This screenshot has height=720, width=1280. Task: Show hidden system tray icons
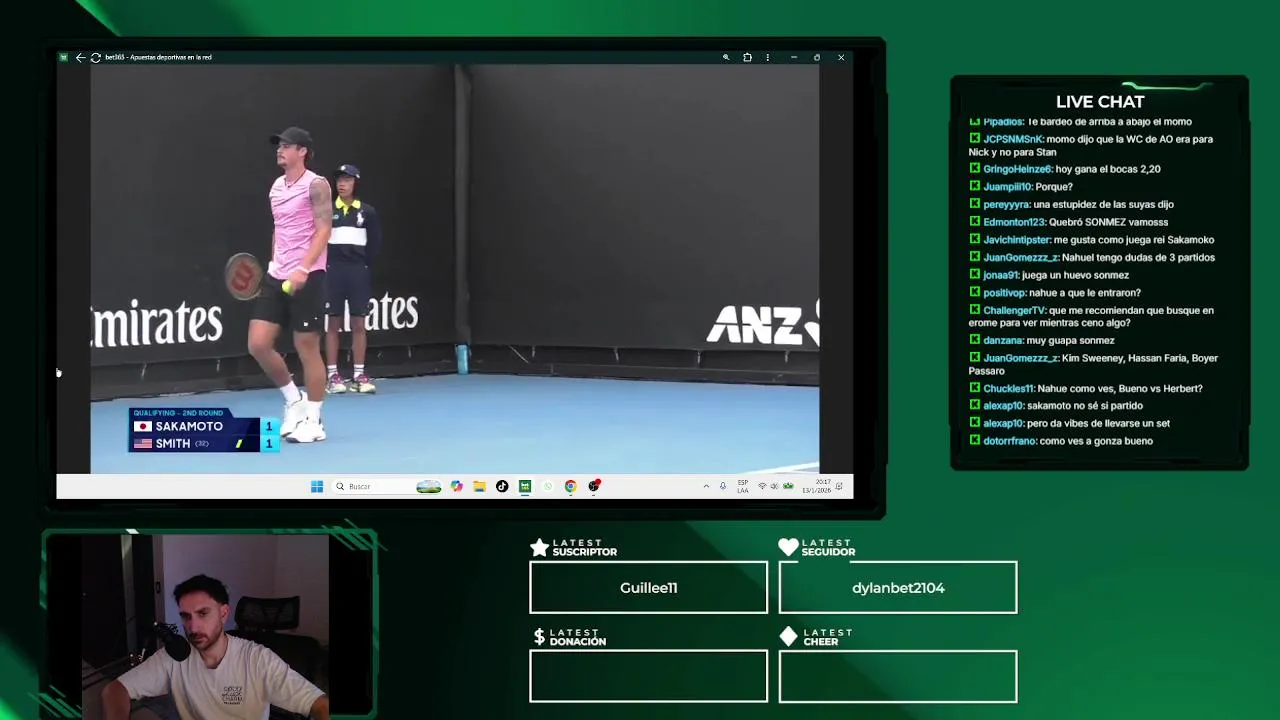point(706,486)
